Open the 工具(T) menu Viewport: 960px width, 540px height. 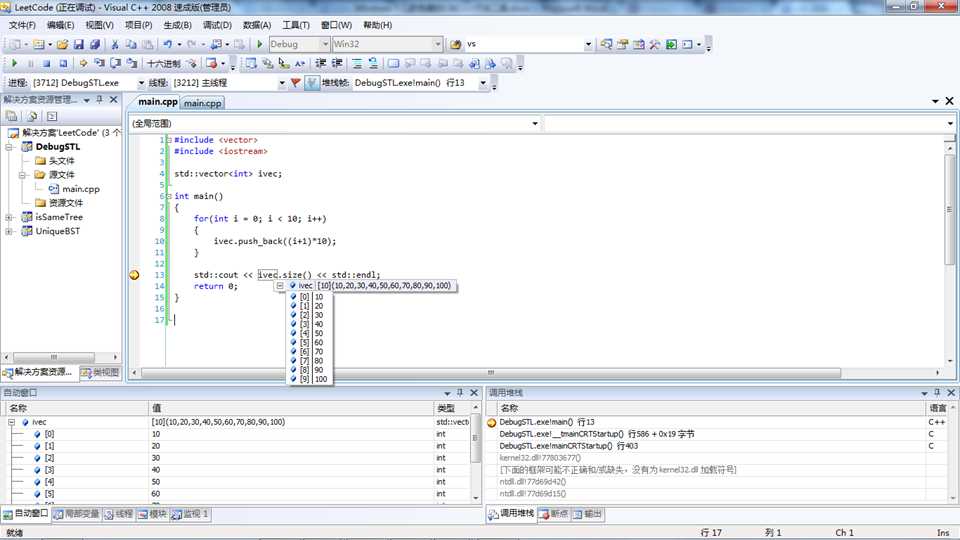click(x=296, y=25)
